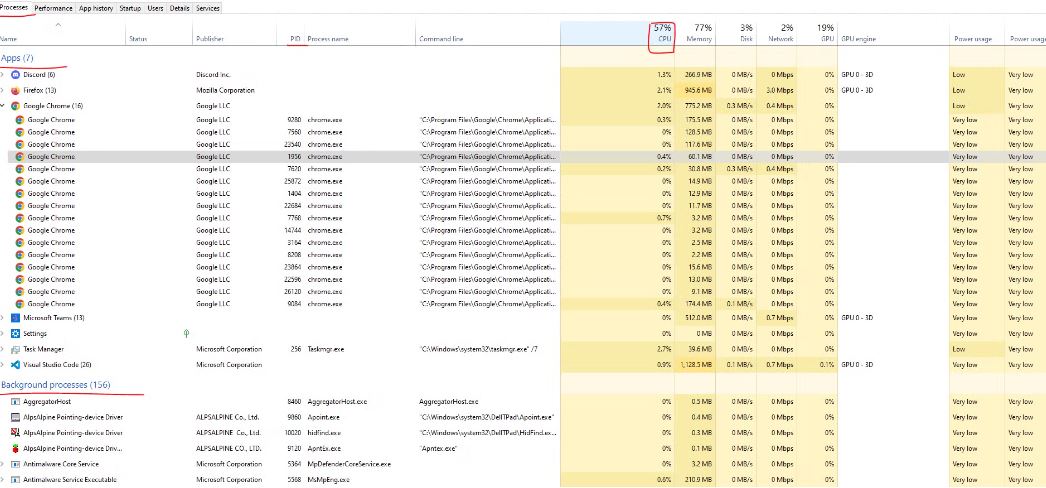Expand the Discord process group
The image size is (1046, 488).
click(x=4, y=75)
